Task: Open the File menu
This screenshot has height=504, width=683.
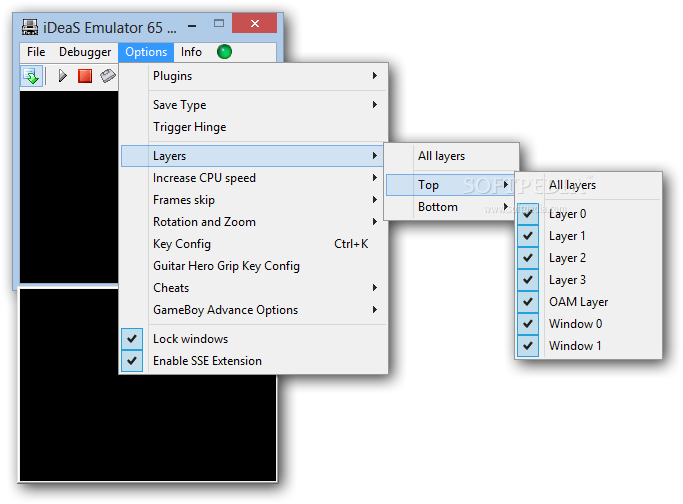Action: [x=36, y=52]
